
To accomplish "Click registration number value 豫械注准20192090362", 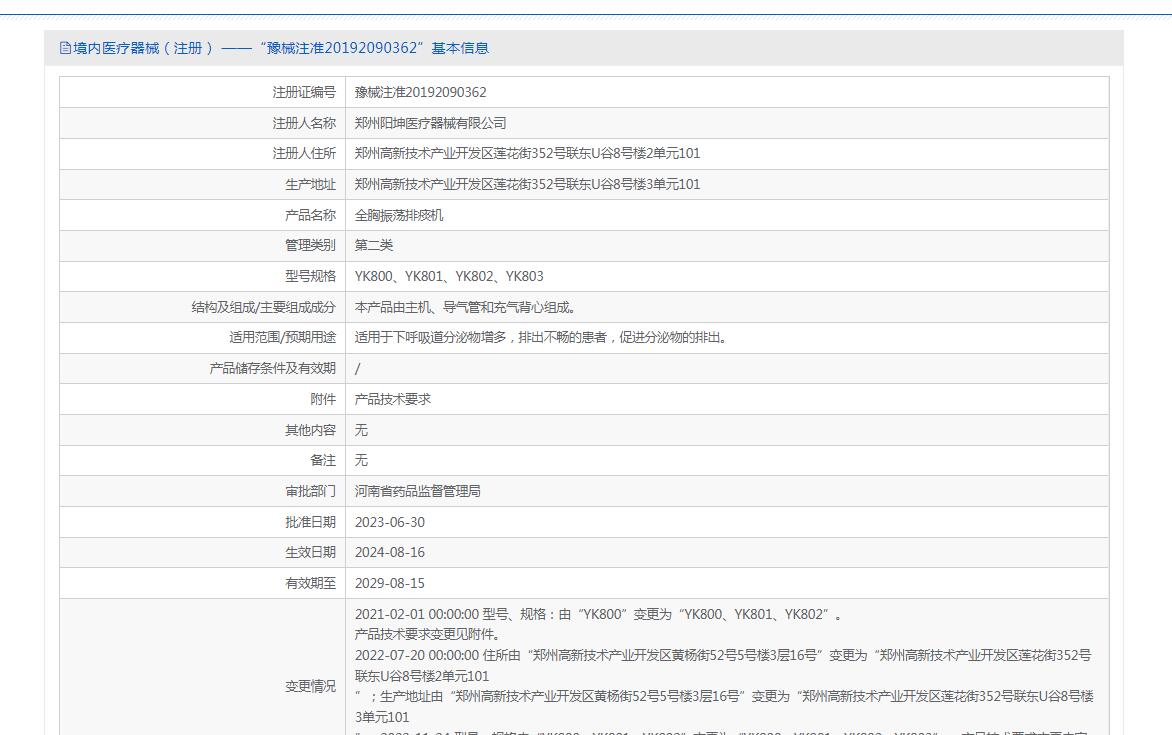I will [x=420, y=92].
